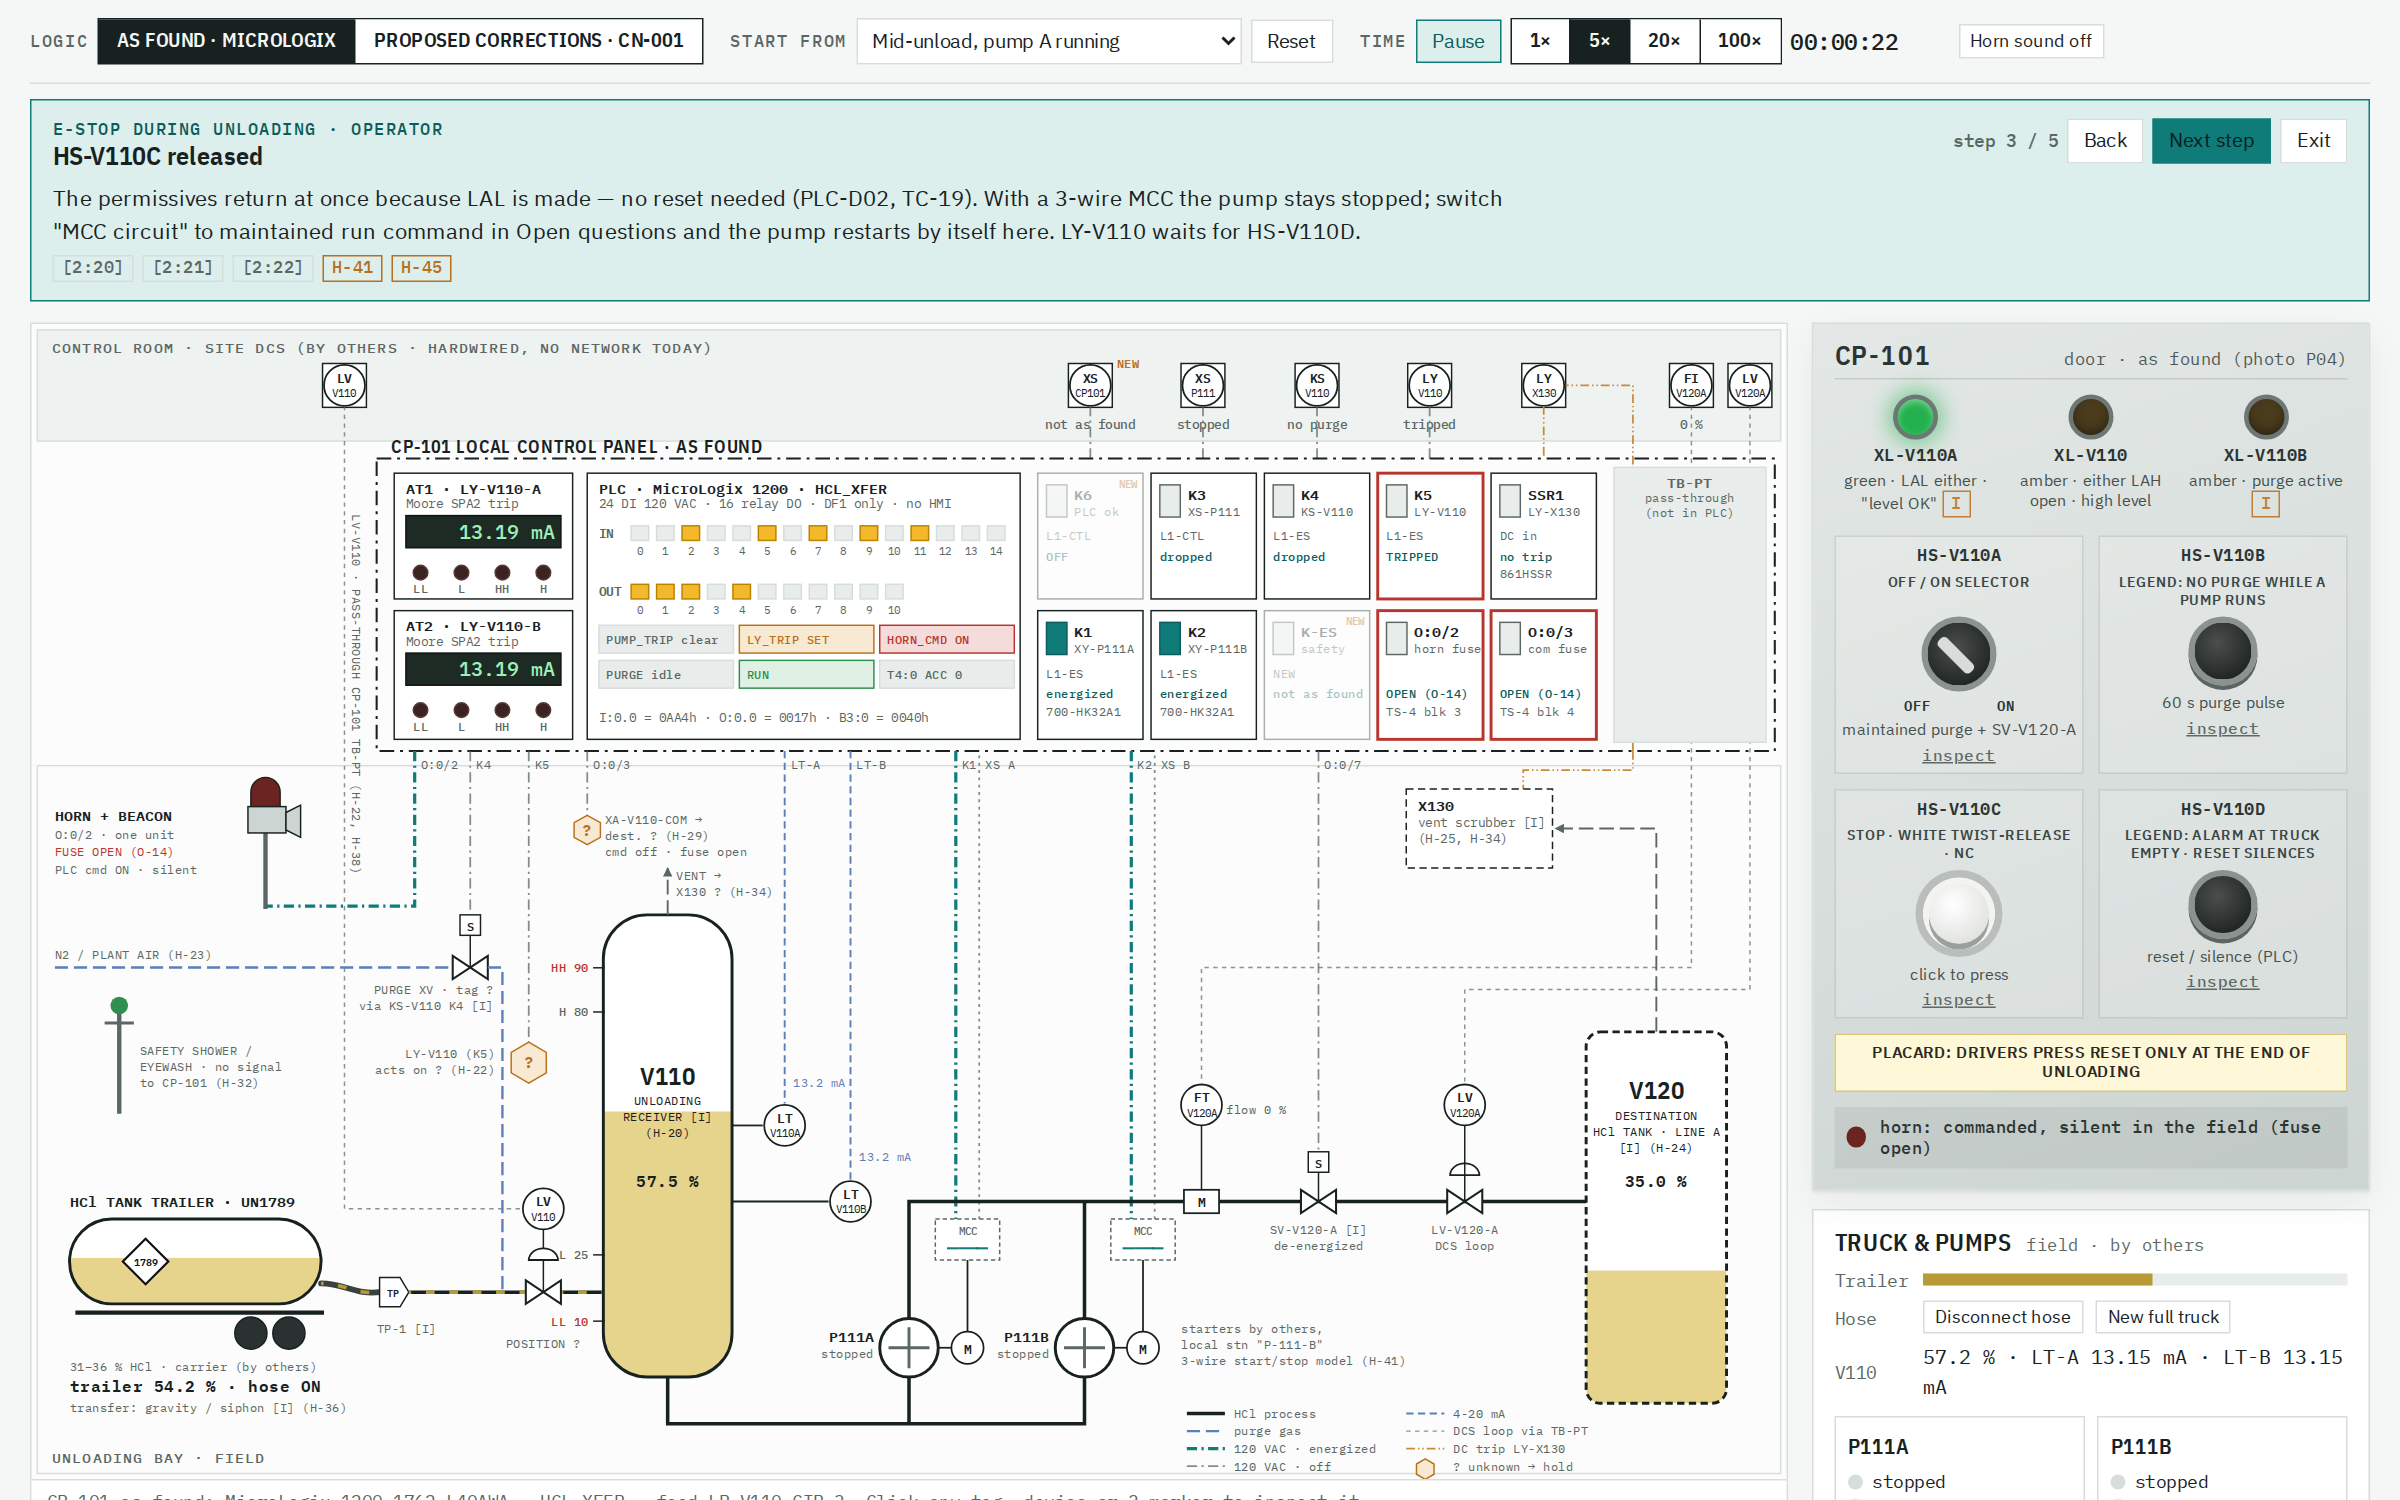This screenshot has width=2400, height=1500.
Task: Click the HCl tank trailer graphic
Action: pos(195,1283)
